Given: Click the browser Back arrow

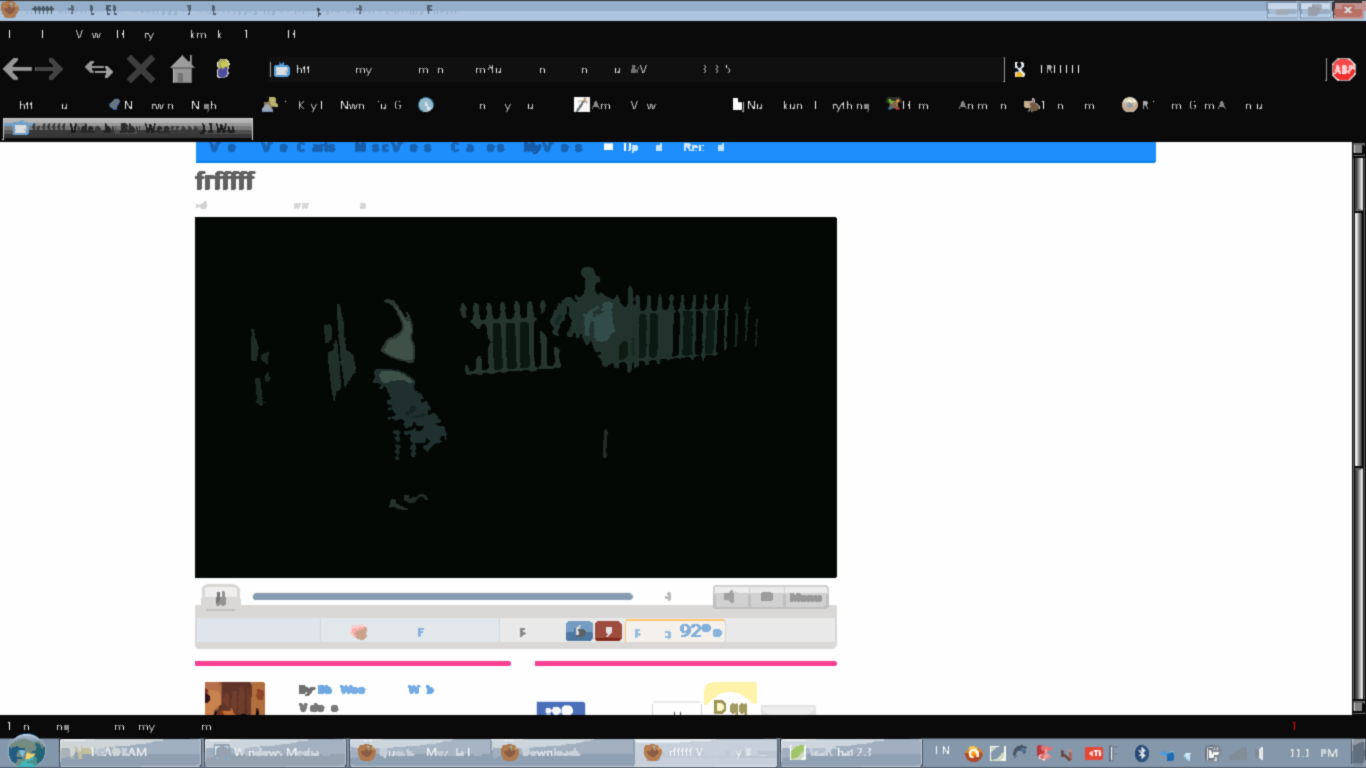Looking at the screenshot, I should (18, 69).
